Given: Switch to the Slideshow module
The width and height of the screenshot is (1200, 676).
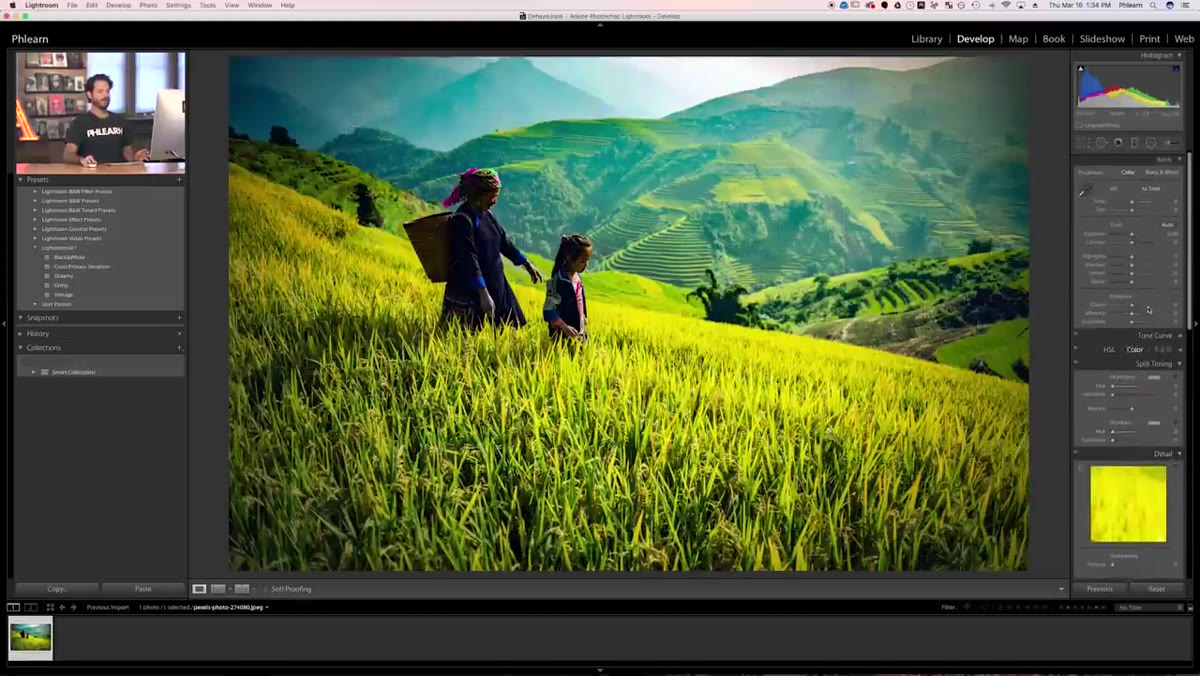Looking at the screenshot, I should tap(1102, 39).
